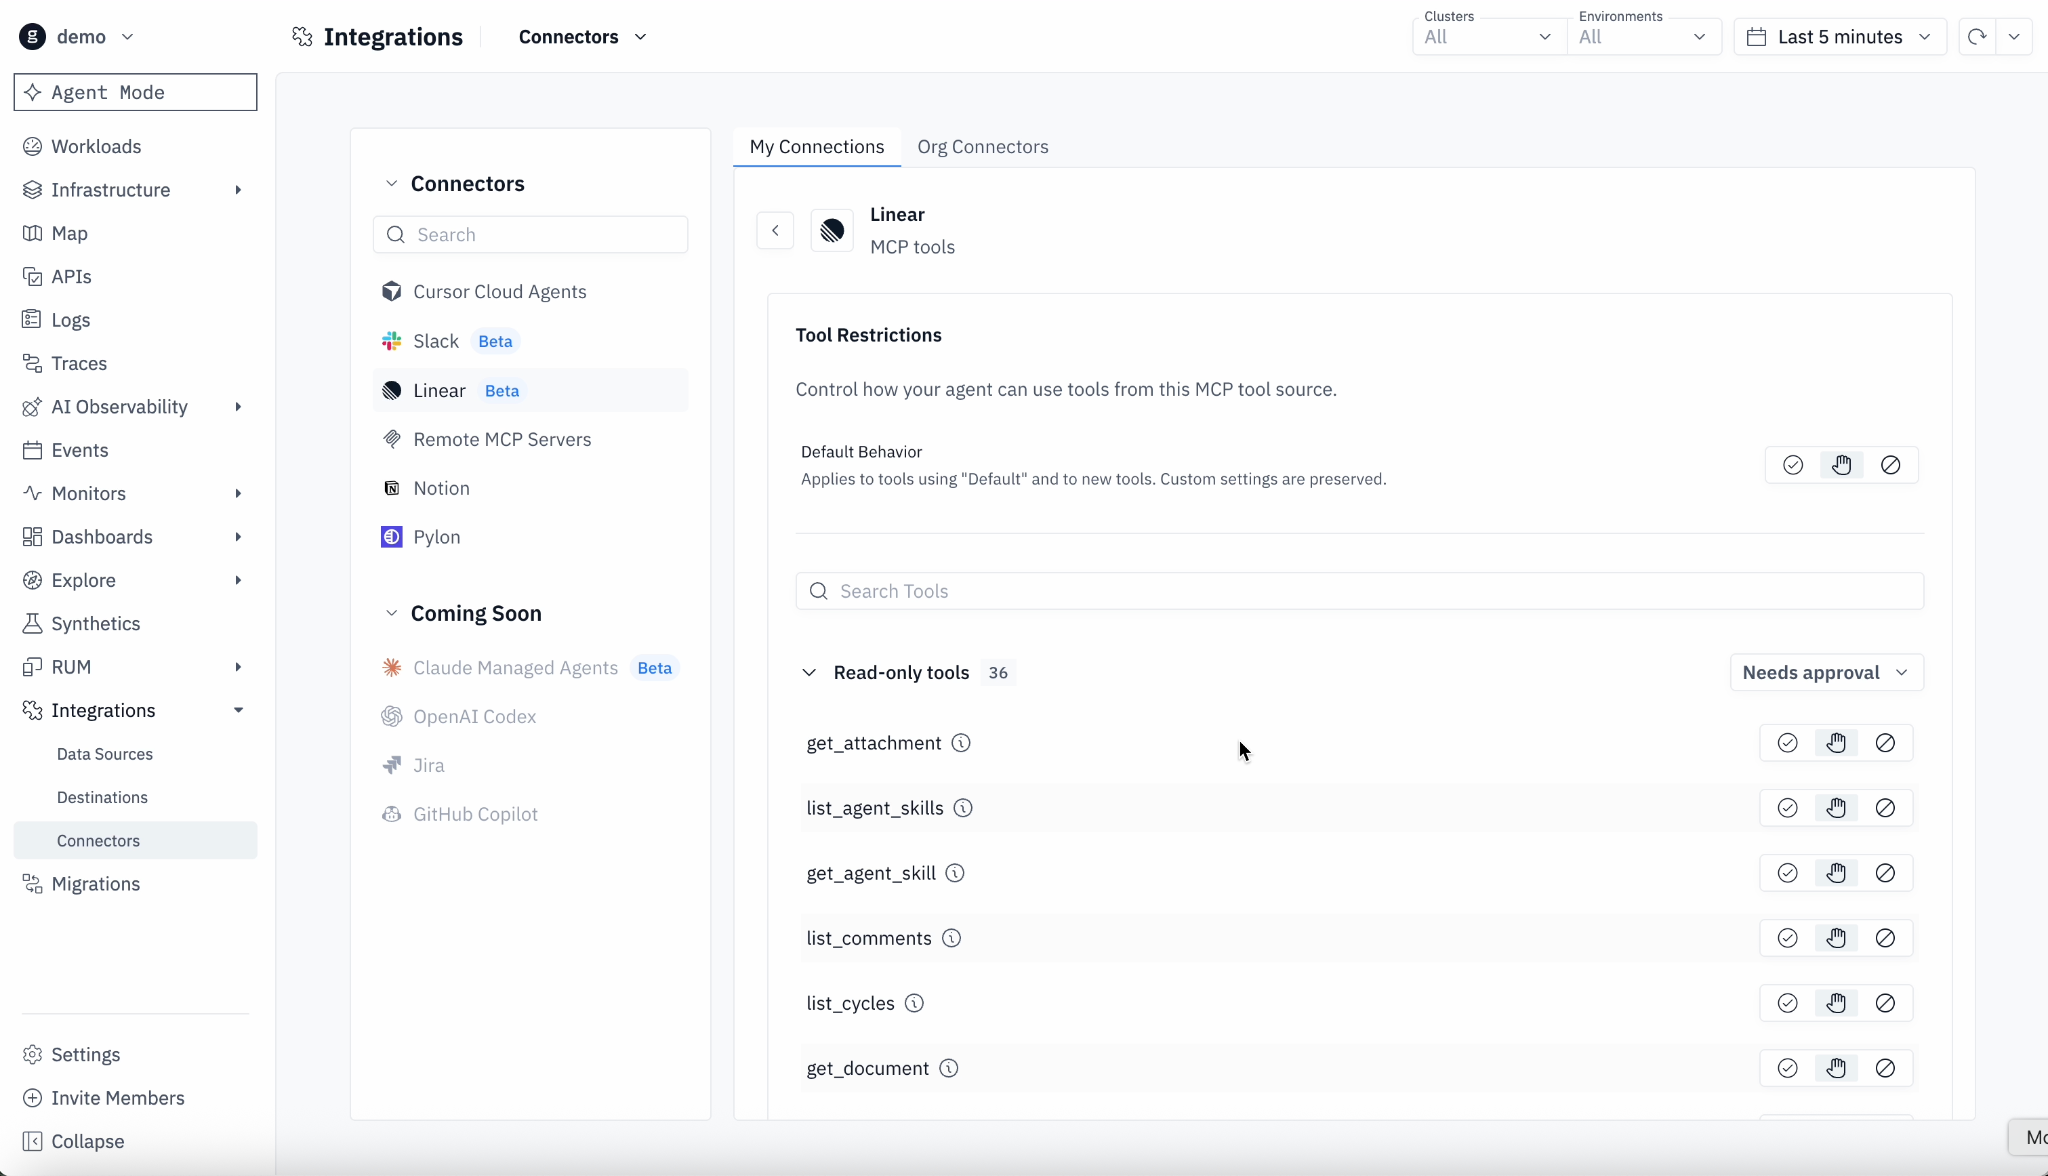Set list_comments to needs approval hand option

point(1836,938)
